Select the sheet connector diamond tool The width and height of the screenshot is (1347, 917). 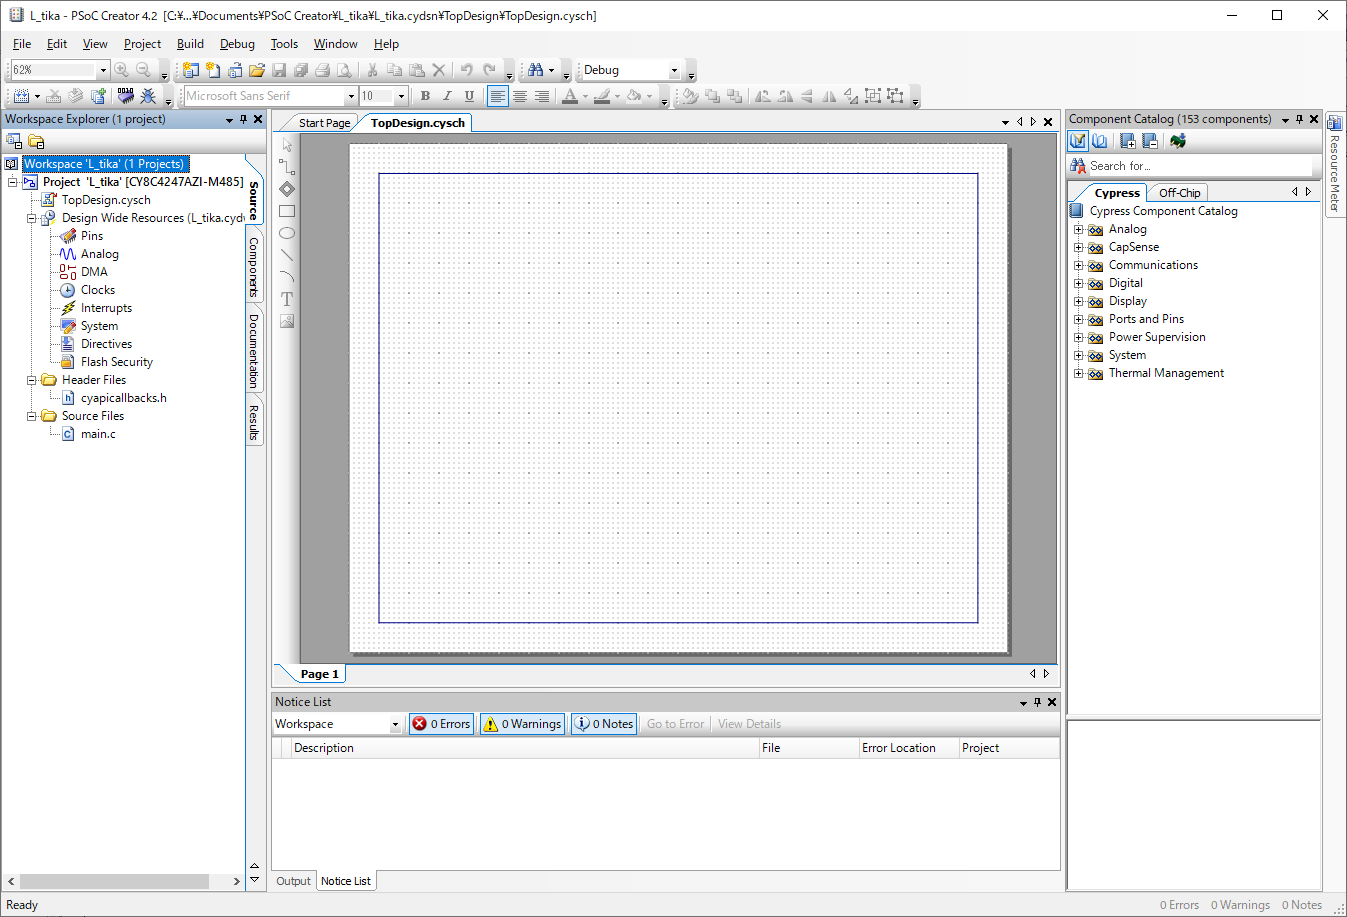coord(287,189)
